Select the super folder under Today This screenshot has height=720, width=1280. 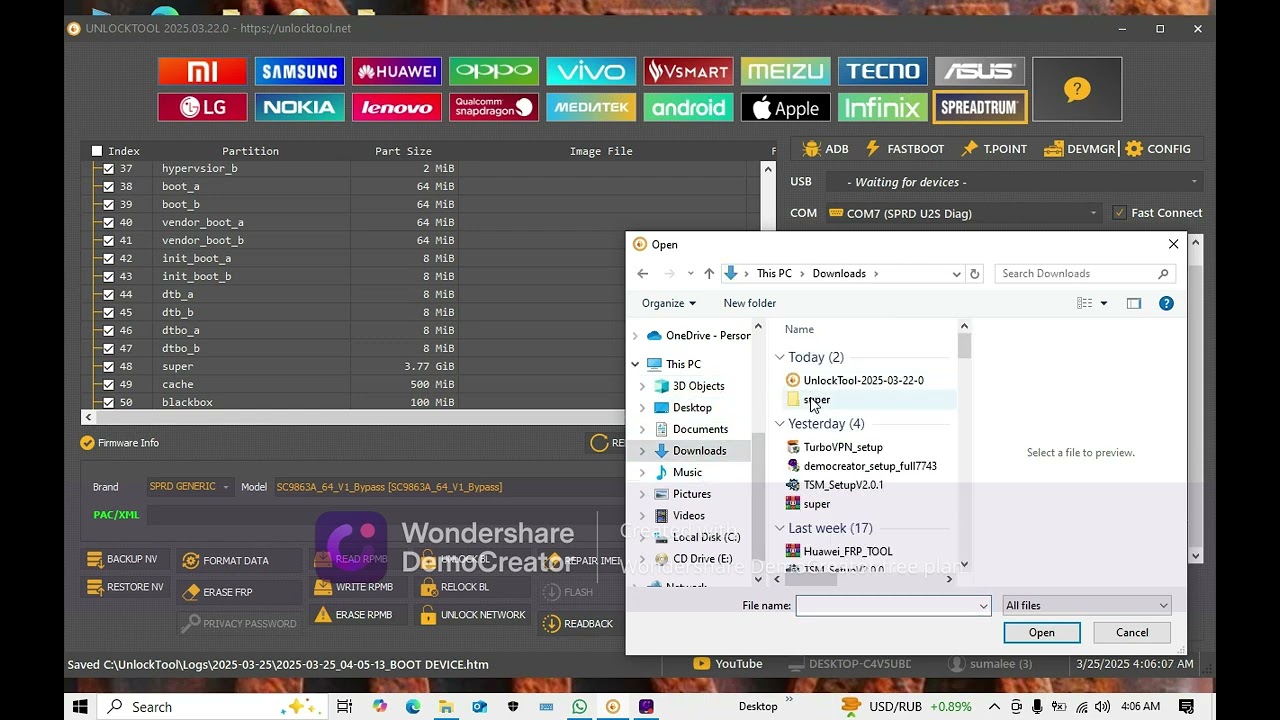816,400
